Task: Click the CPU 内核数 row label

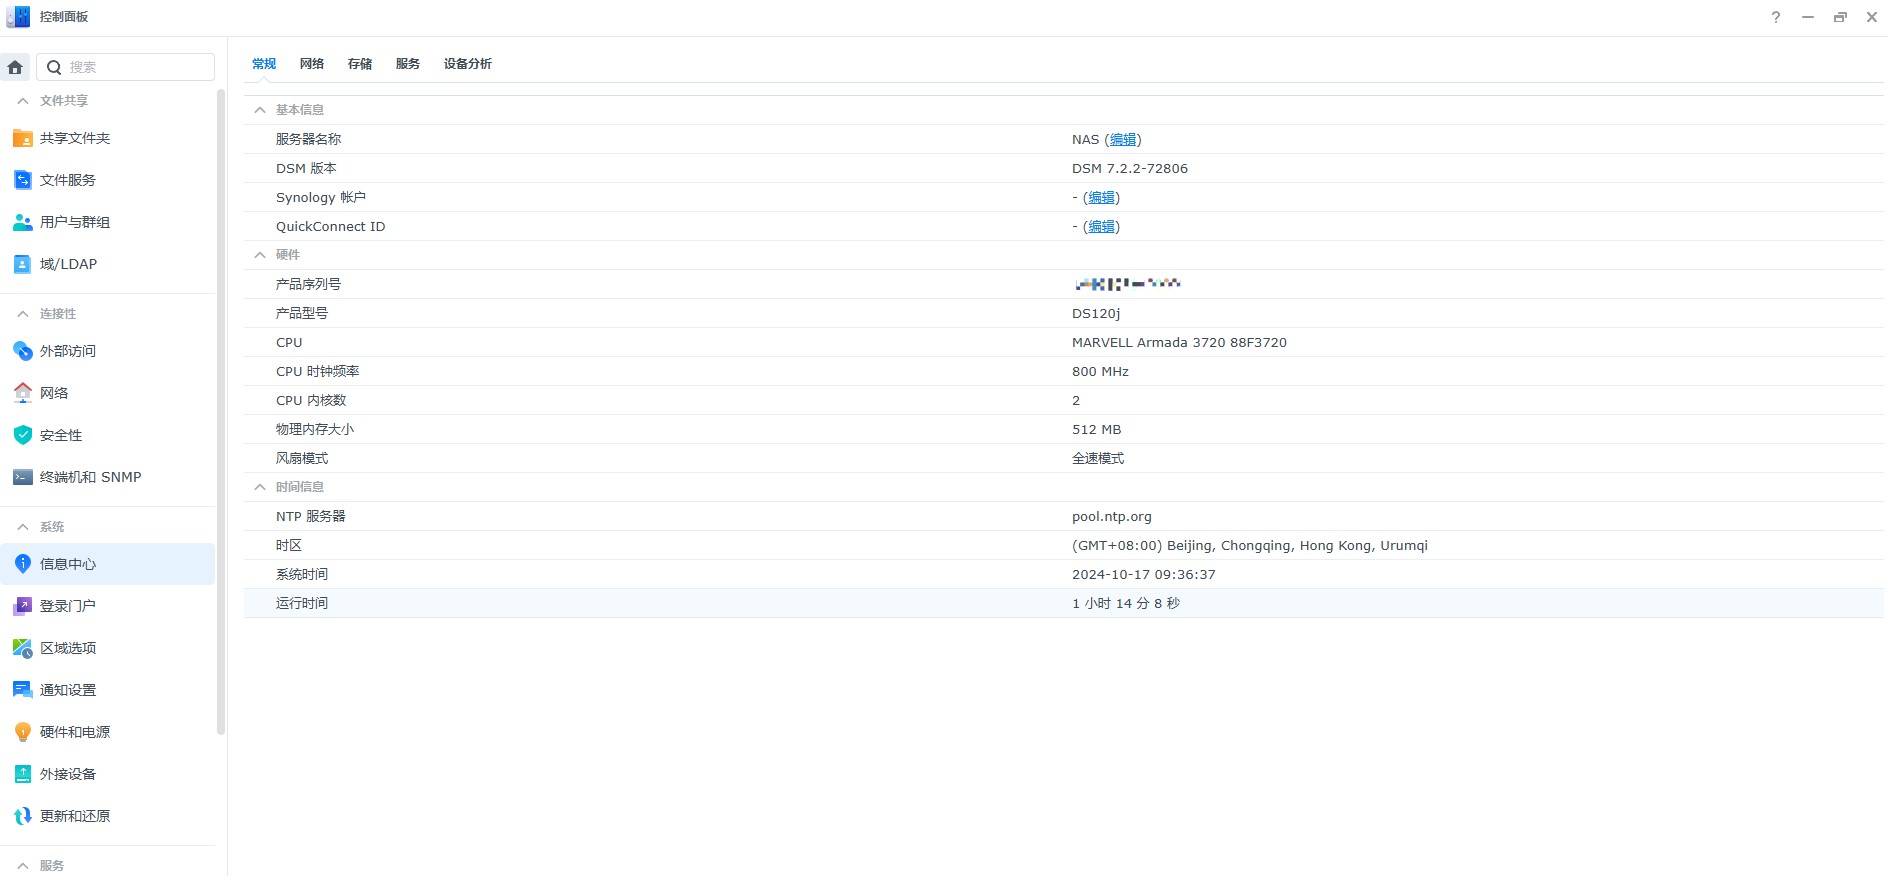Action: click(311, 400)
